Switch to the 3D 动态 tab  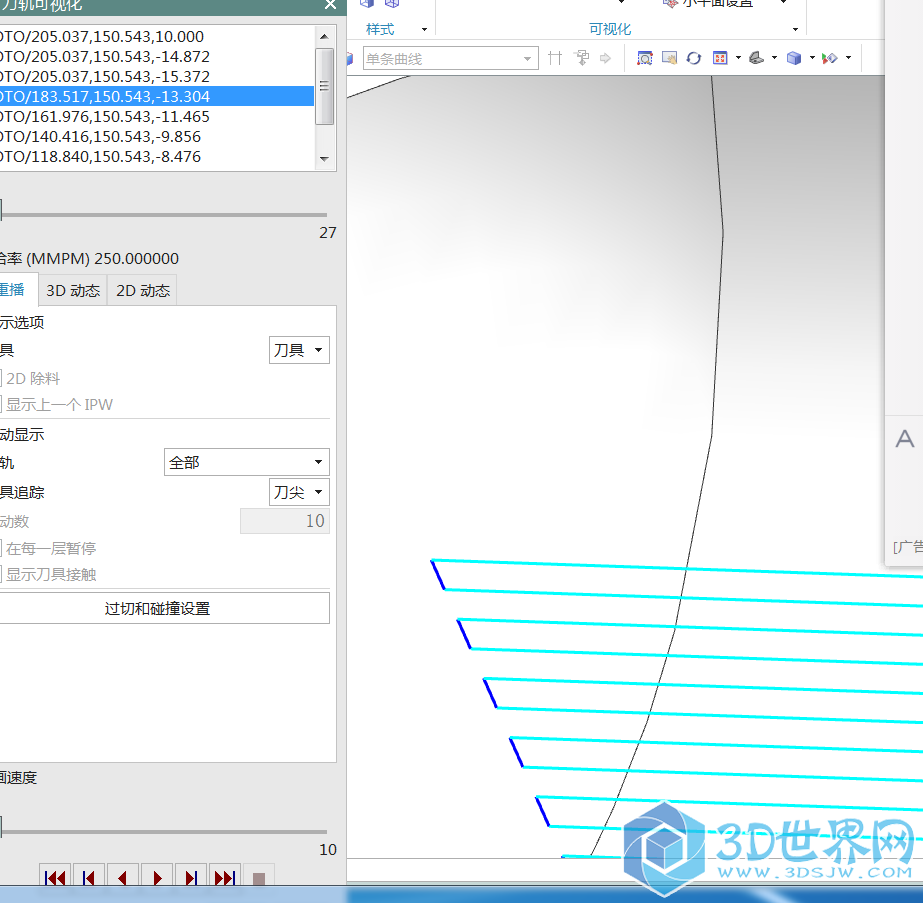[x=73, y=290]
